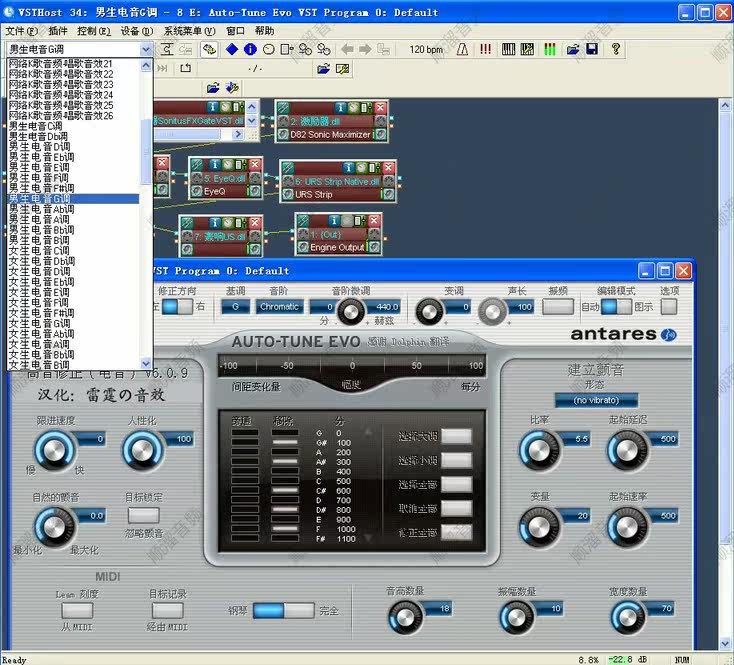Open the key selector showing G
The width and height of the screenshot is (734, 665).
[x=235, y=307]
